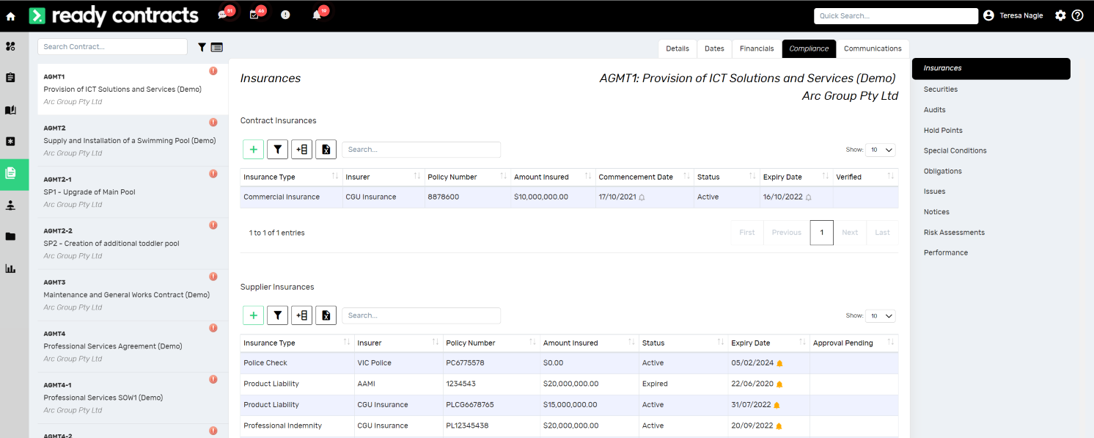Open the bell notifications icon

[x=317, y=15]
